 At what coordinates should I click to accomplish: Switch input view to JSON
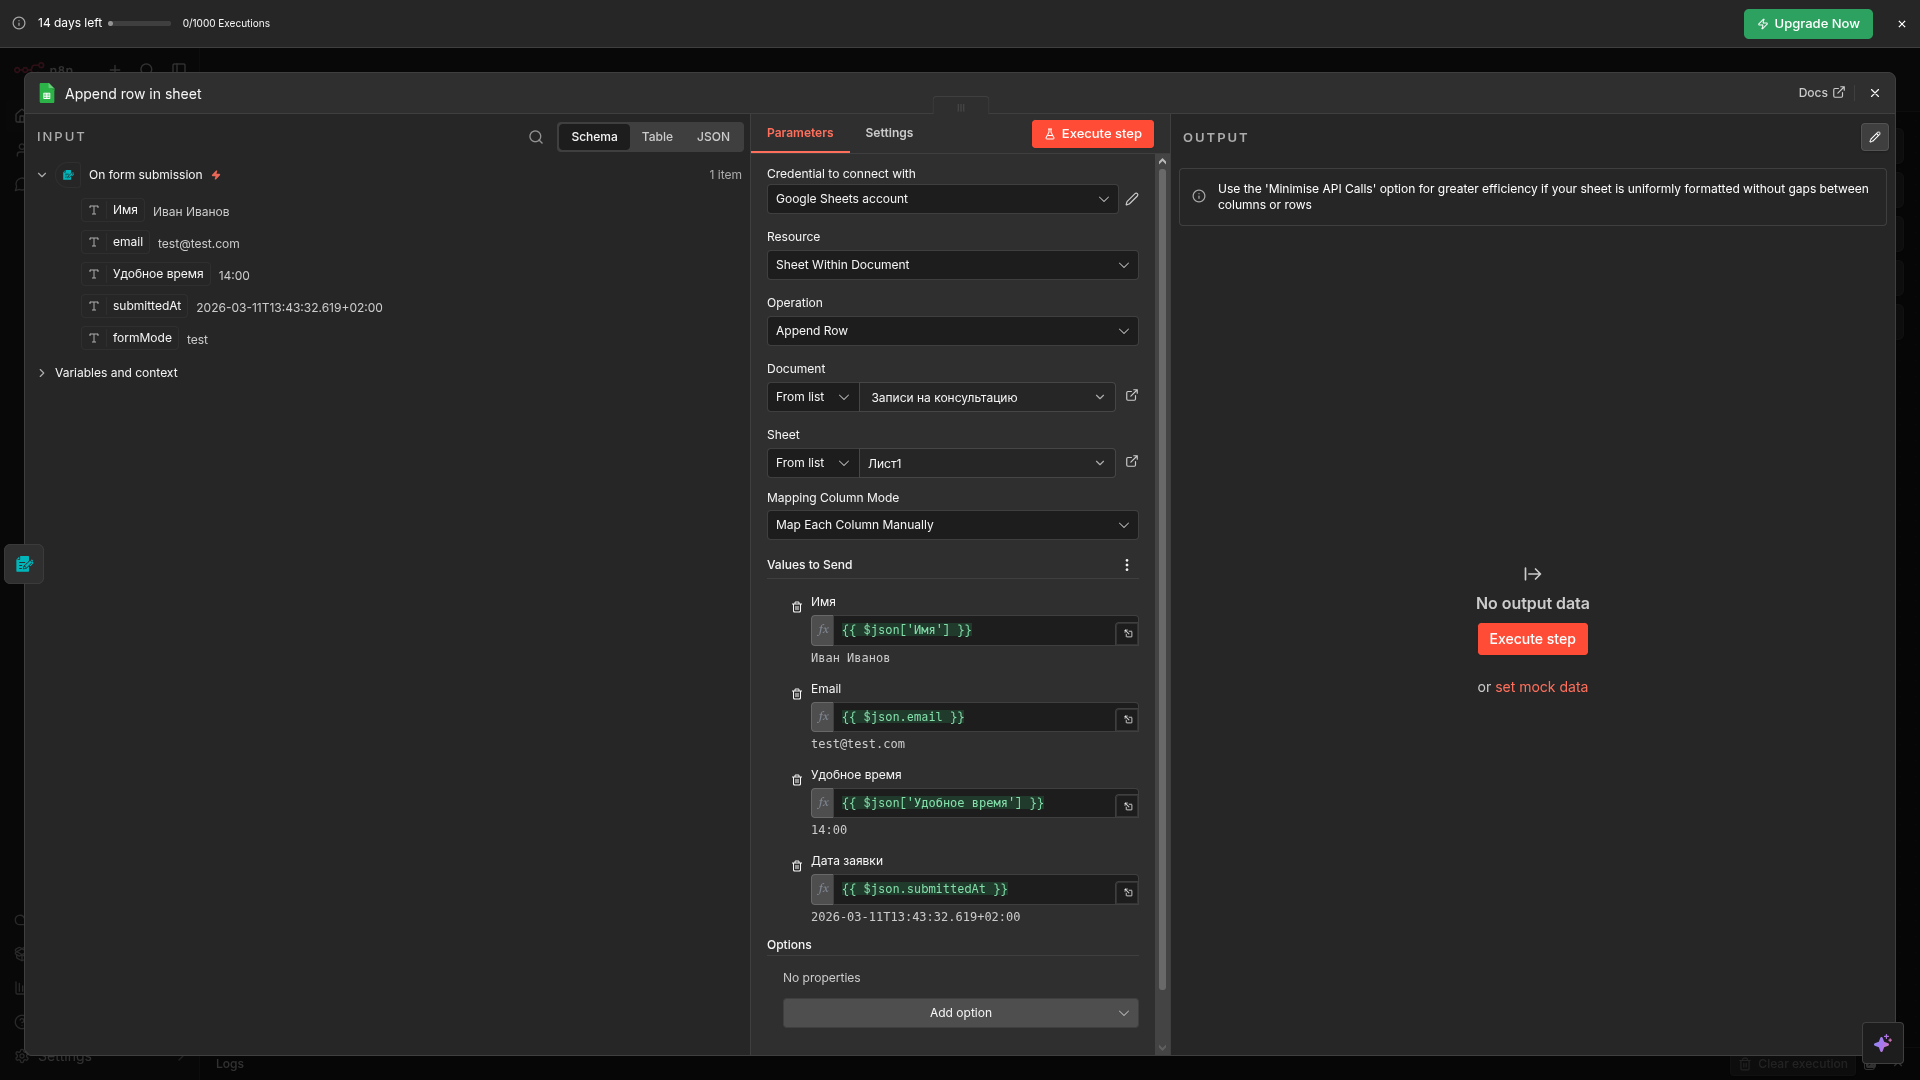(713, 137)
